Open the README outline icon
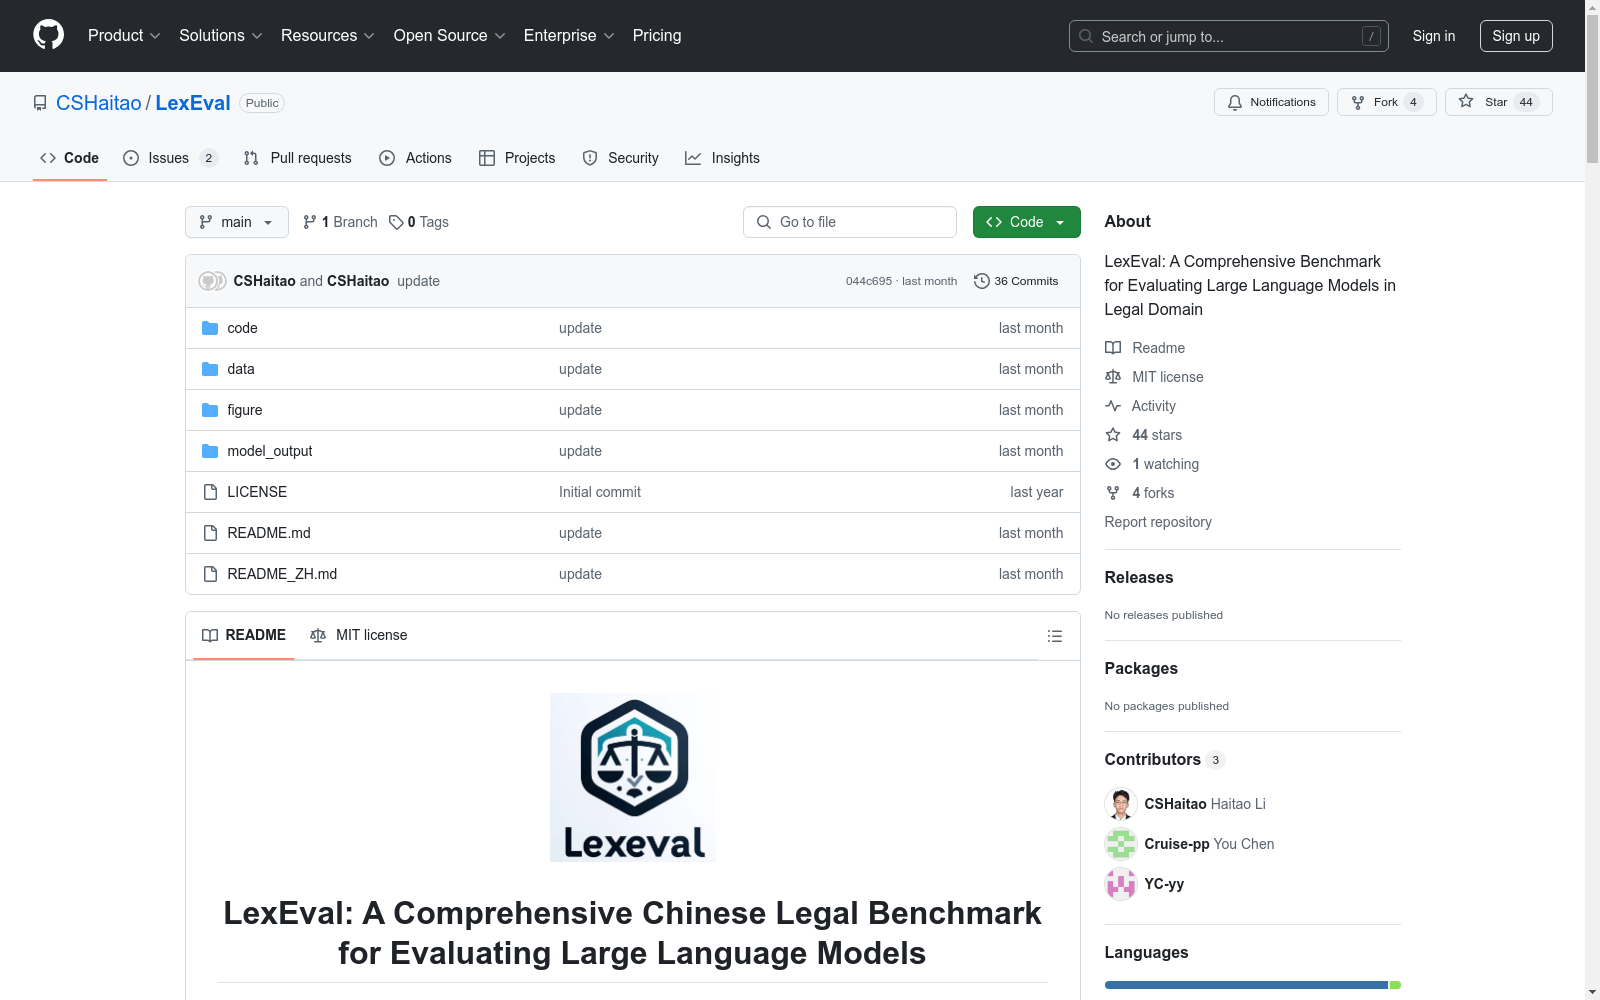 pyautogui.click(x=1054, y=636)
